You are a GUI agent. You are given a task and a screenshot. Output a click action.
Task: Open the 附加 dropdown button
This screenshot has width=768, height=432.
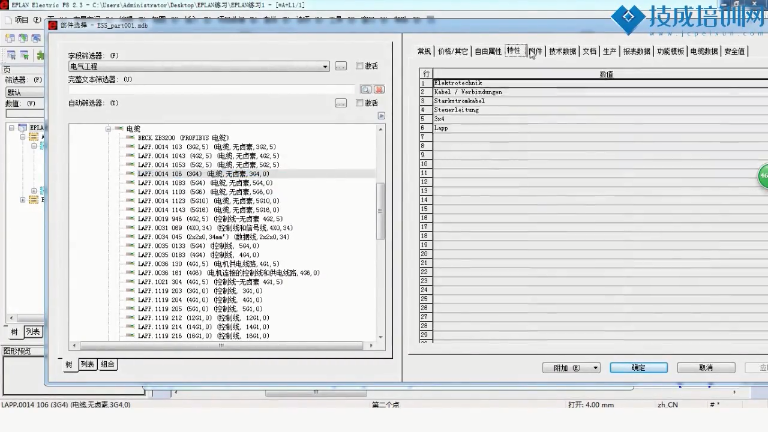(571, 368)
